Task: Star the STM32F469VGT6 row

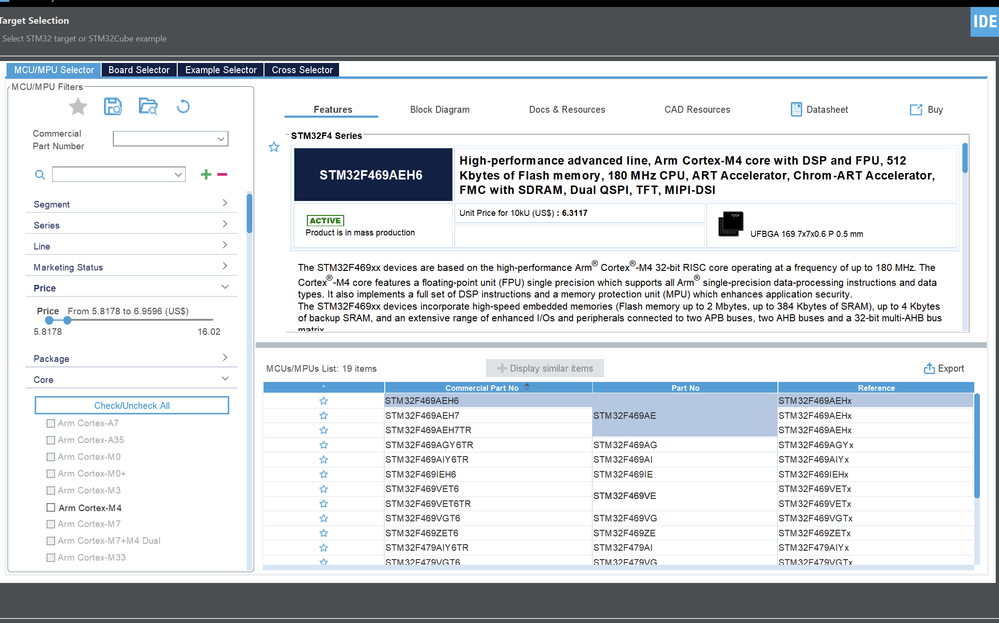Action: [324, 518]
